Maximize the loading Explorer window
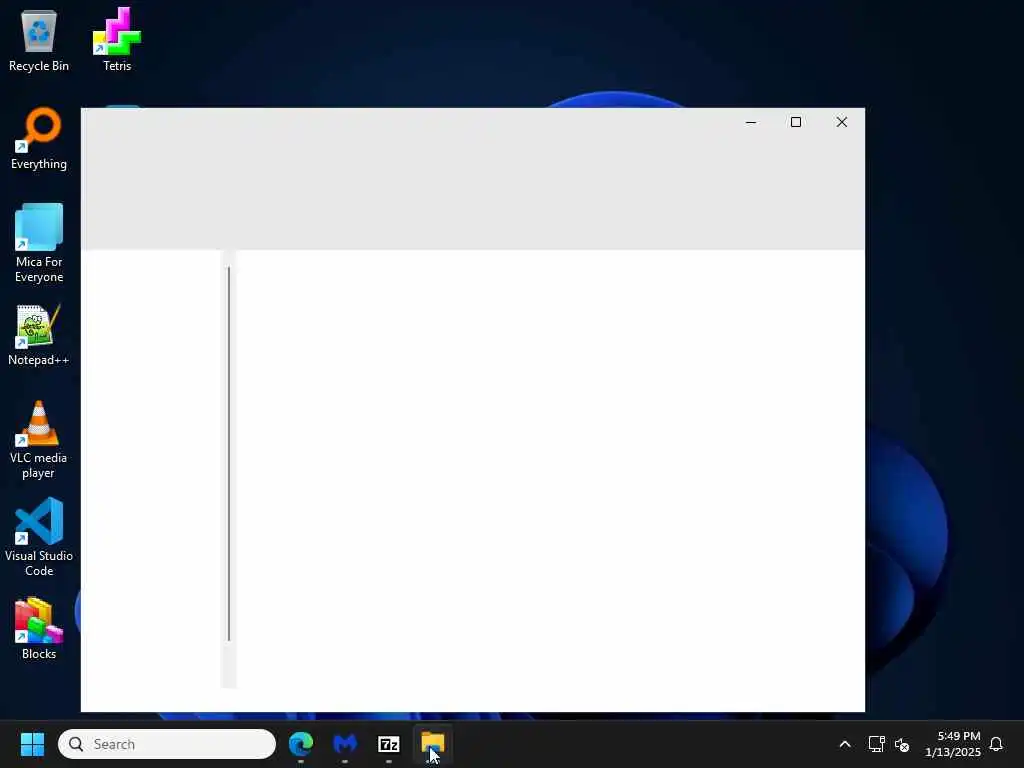The height and width of the screenshot is (768, 1024). [x=795, y=122]
